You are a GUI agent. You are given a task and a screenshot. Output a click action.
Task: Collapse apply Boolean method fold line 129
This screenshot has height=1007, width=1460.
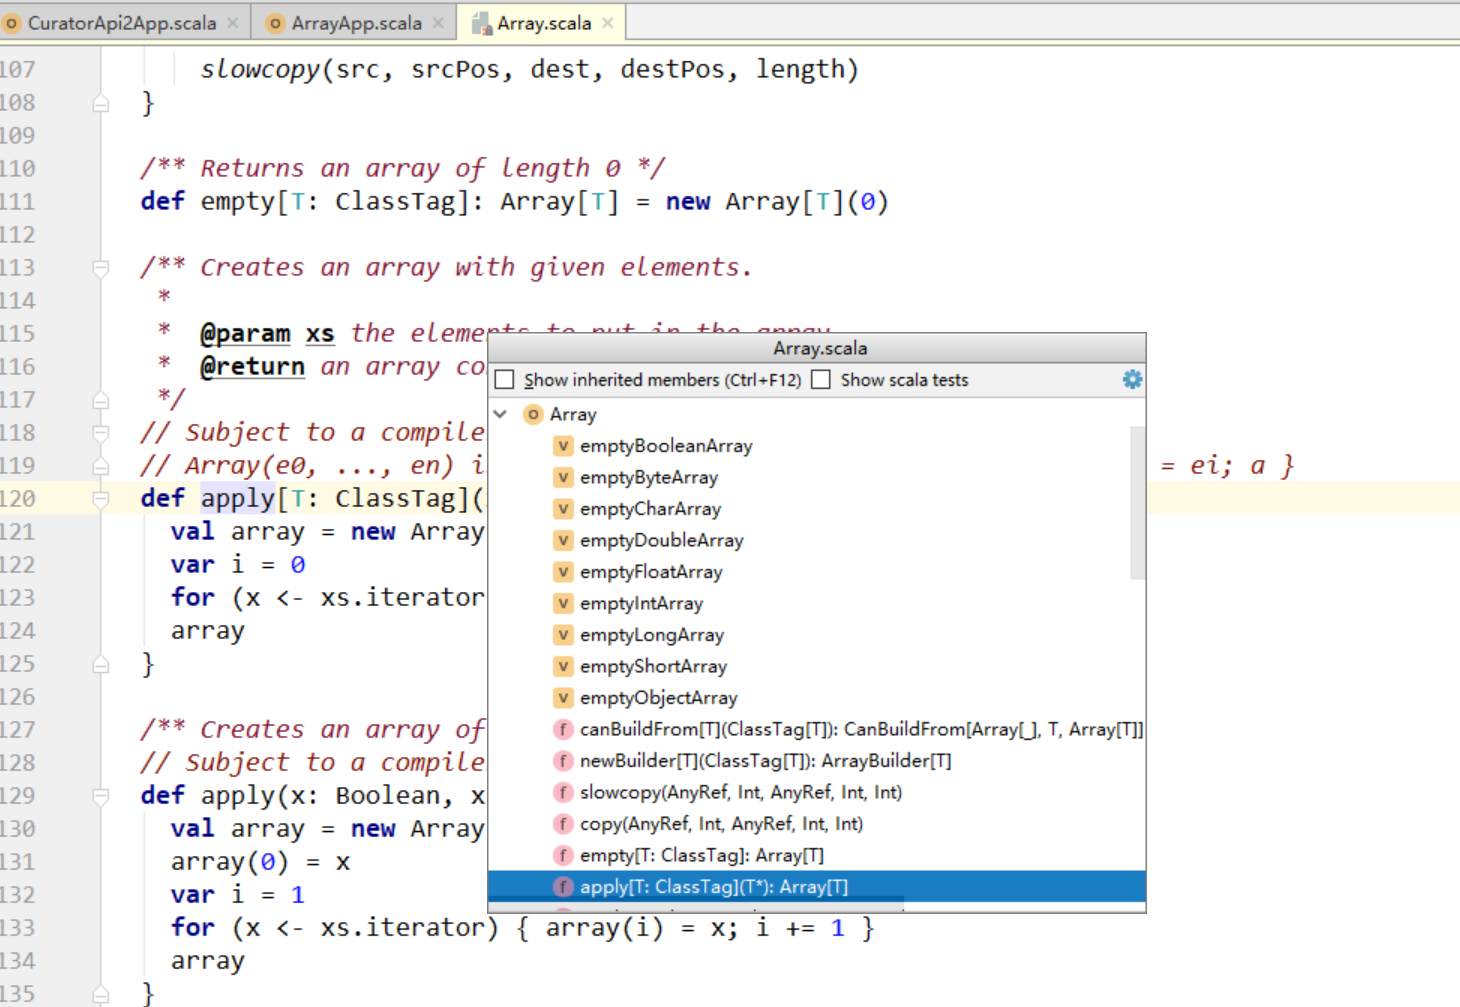click(101, 796)
